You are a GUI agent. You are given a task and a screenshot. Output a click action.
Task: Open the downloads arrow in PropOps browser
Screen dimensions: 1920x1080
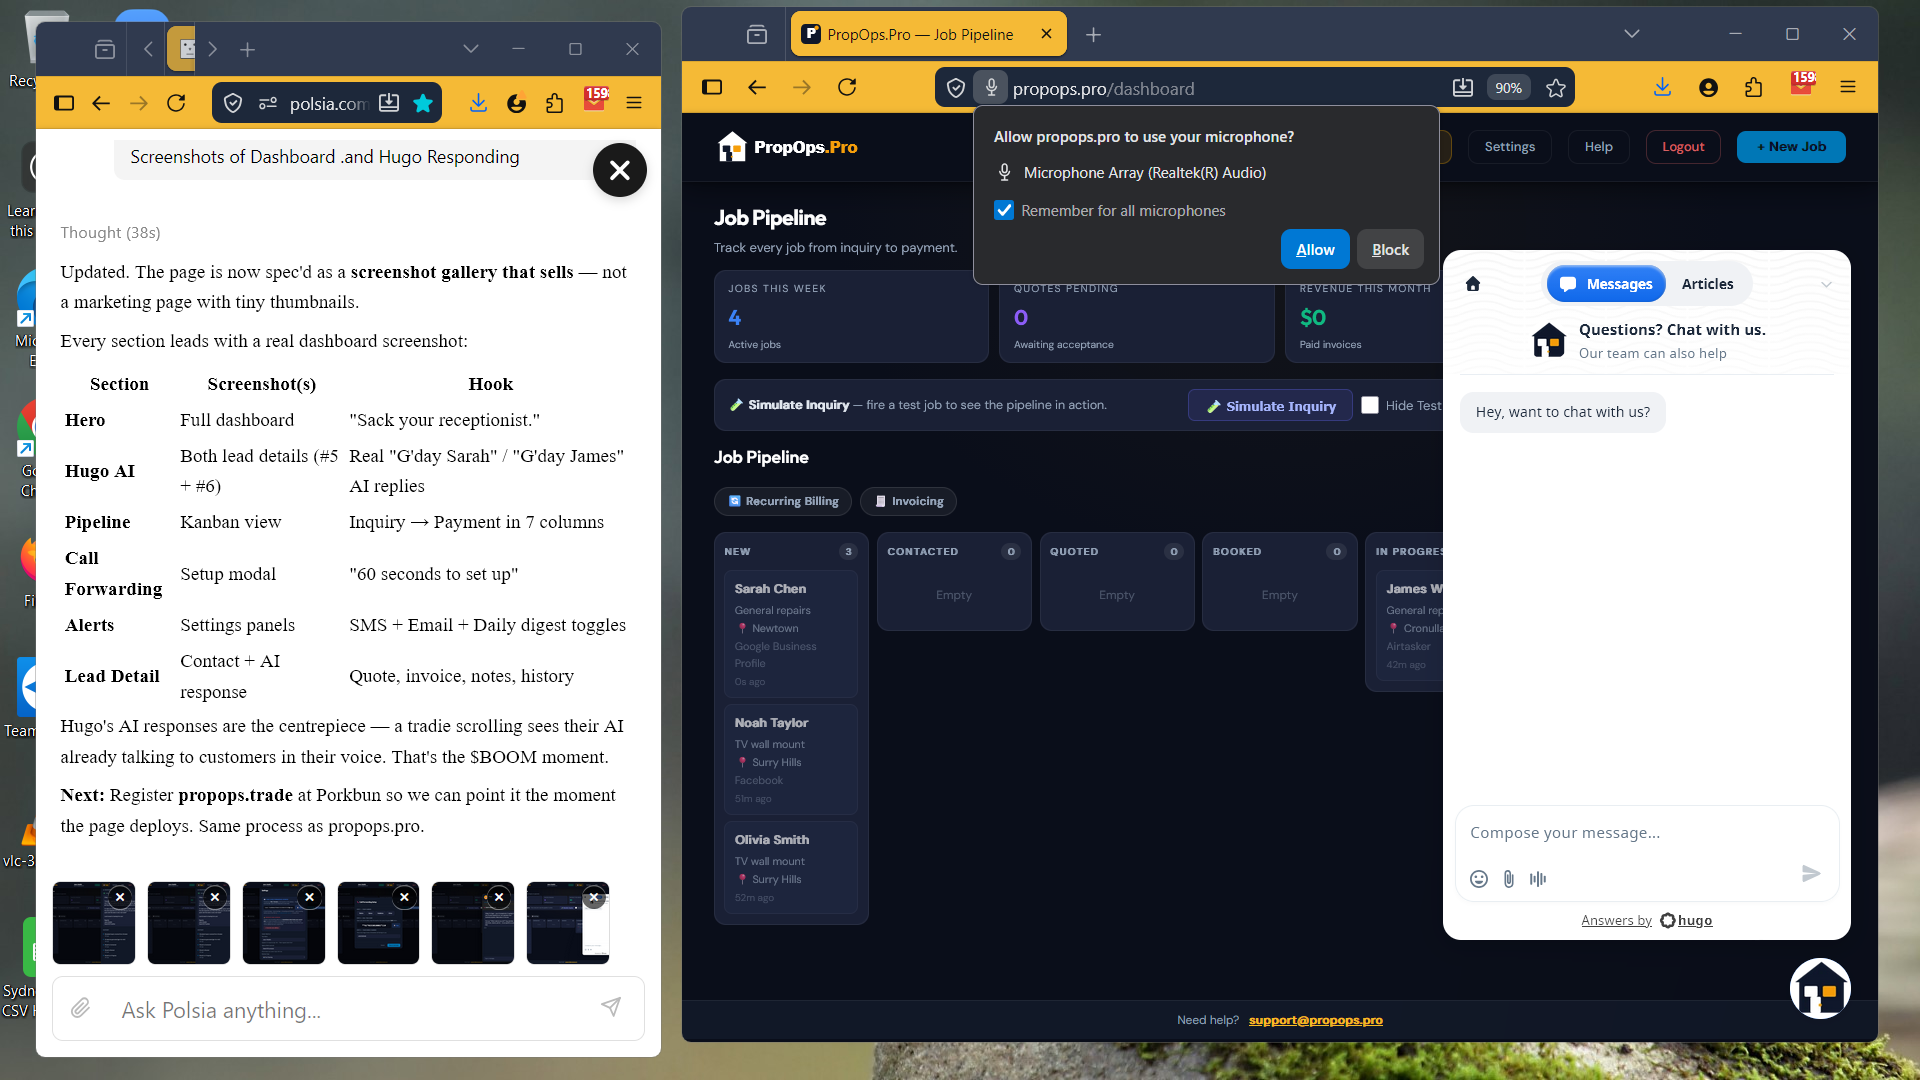click(x=1662, y=87)
